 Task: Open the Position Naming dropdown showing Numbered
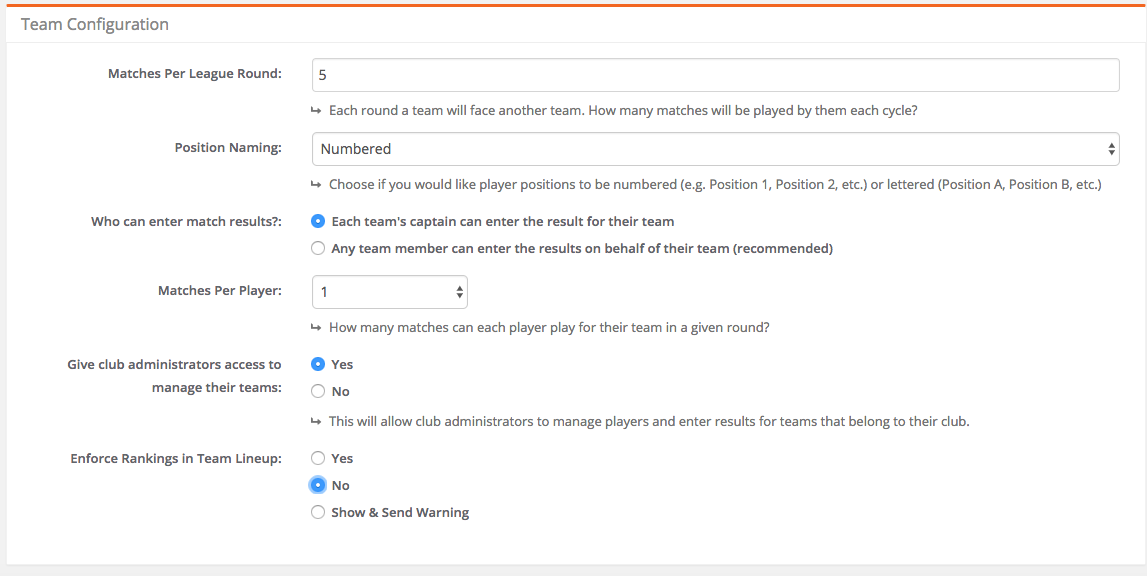pyautogui.click(x=715, y=149)
